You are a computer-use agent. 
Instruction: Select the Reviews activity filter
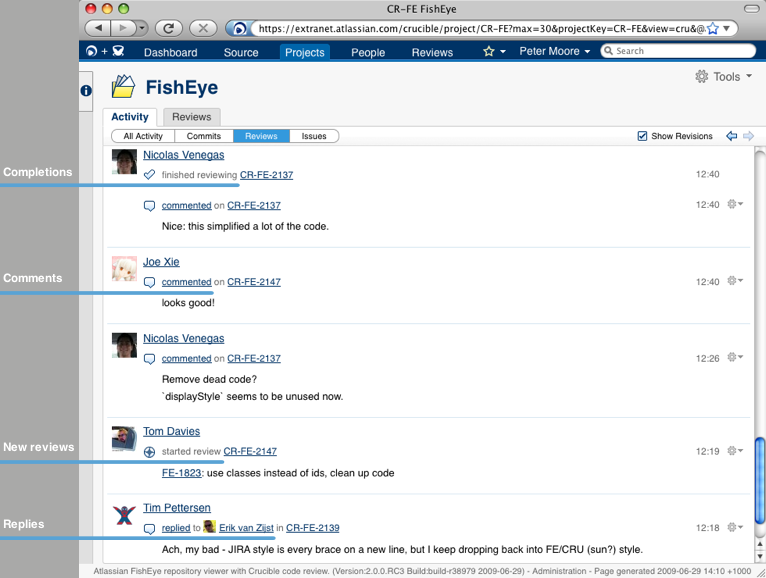pyautogui.click(x=261, y=136)
